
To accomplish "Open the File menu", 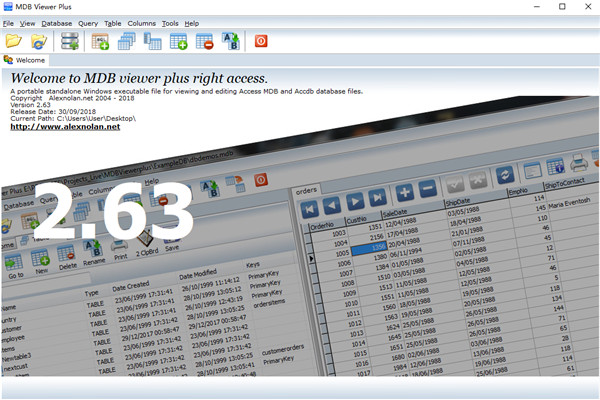I will [x=8, y=23].
